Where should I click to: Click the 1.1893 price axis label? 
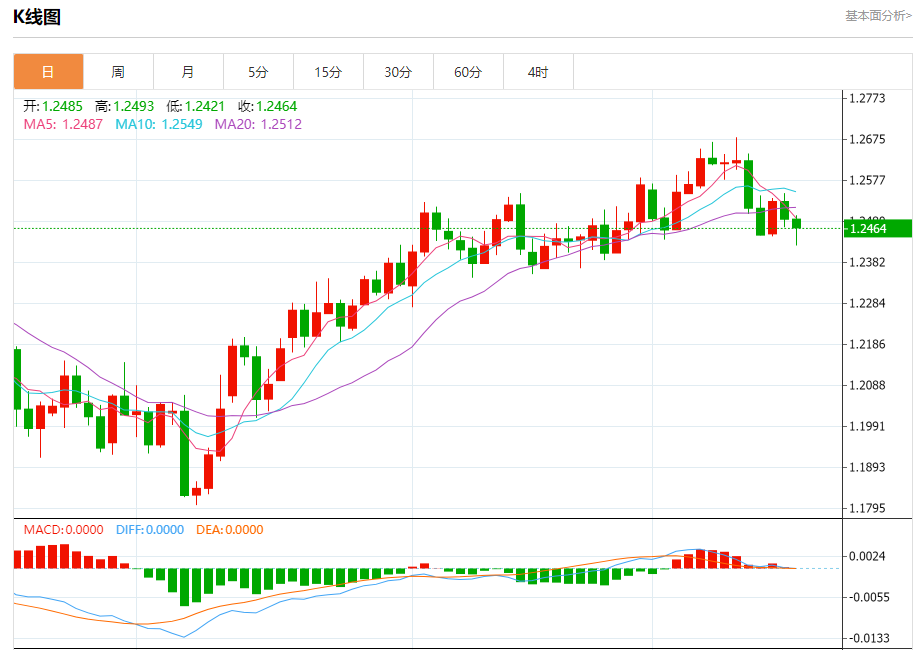[x=867, y=468]
